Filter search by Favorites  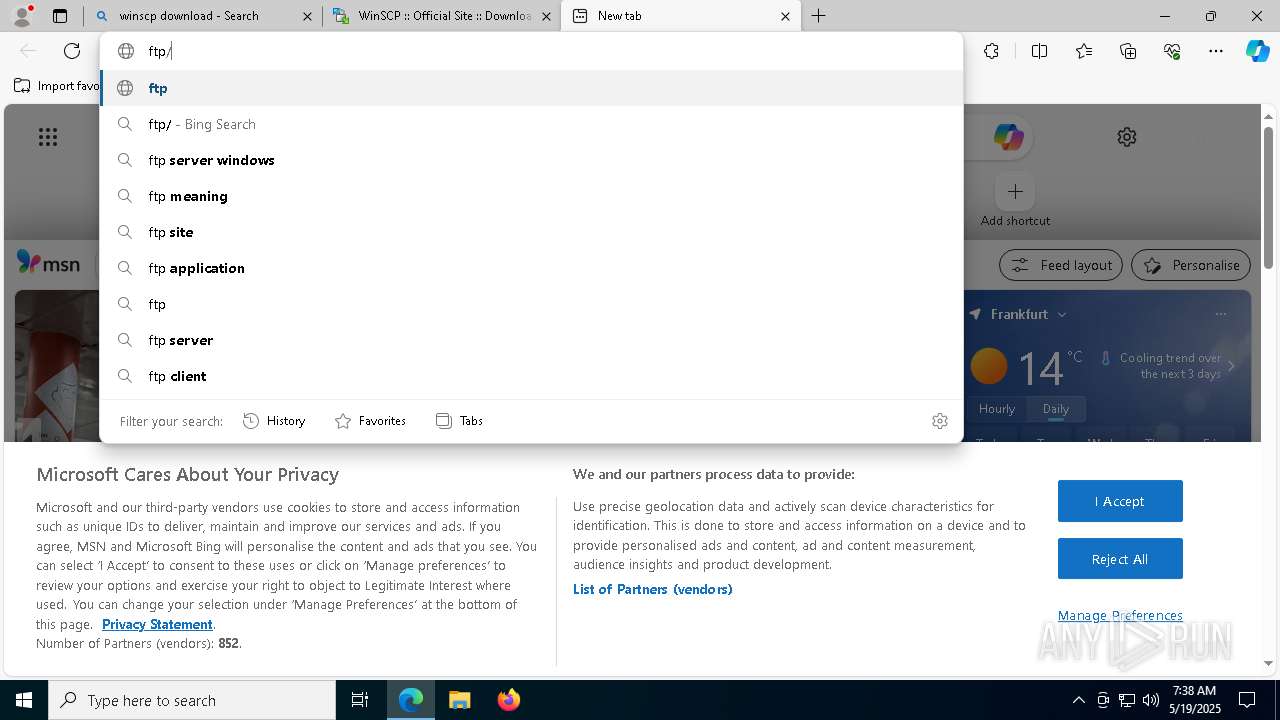(x=370, y=421)
